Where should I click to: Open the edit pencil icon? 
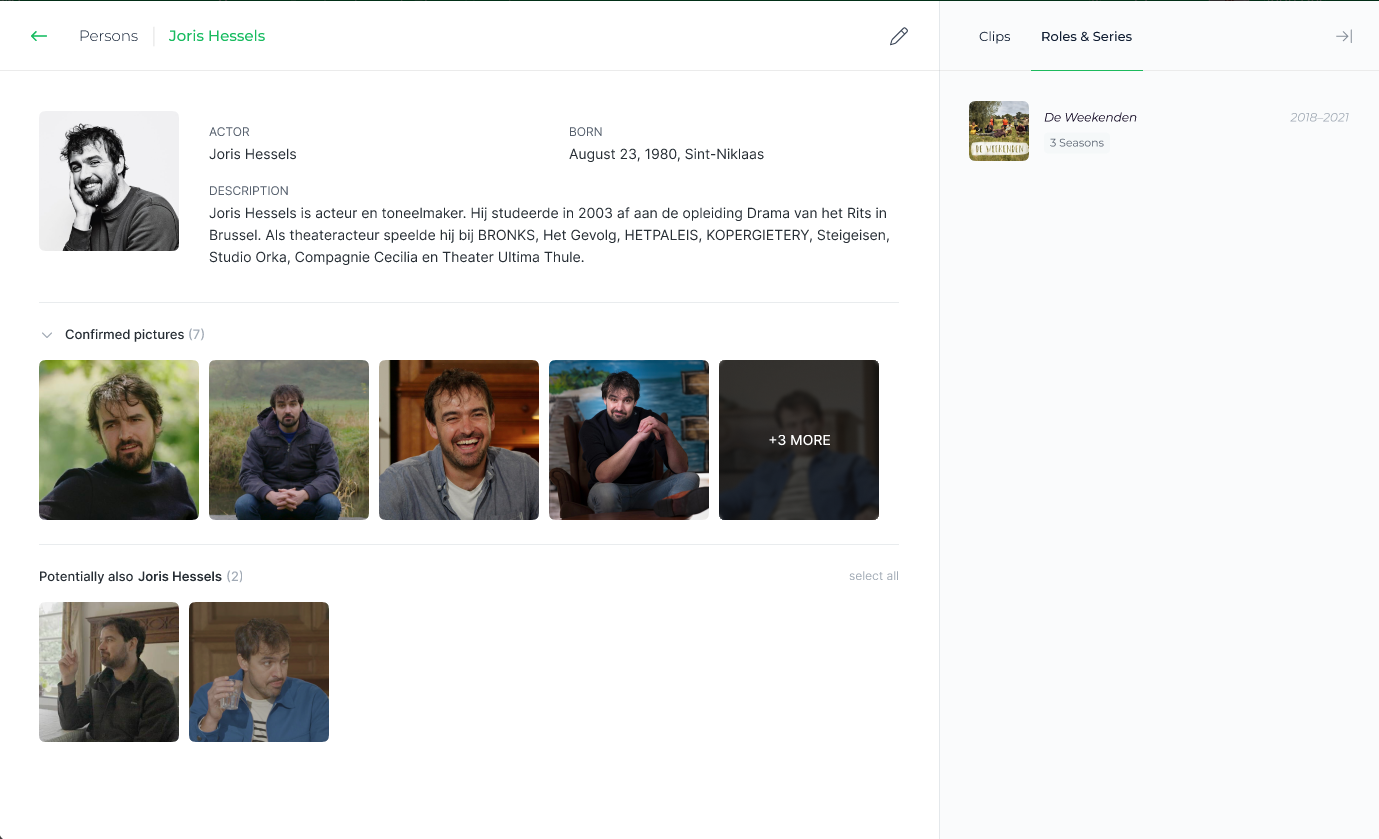(x=899, y=36)
